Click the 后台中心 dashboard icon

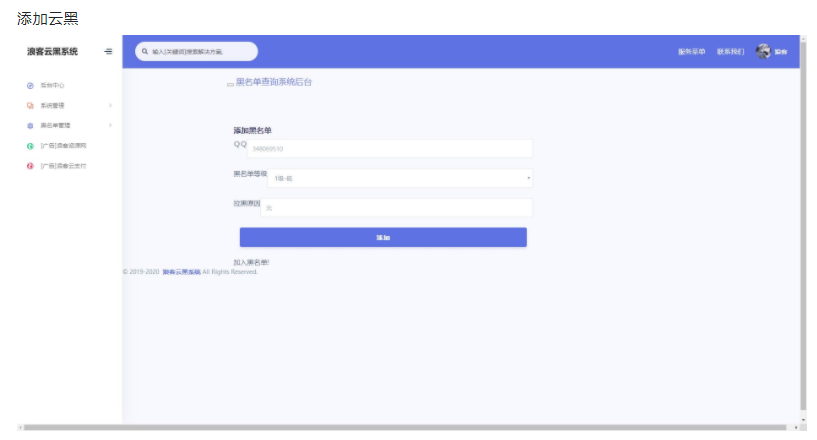(30, 85)
